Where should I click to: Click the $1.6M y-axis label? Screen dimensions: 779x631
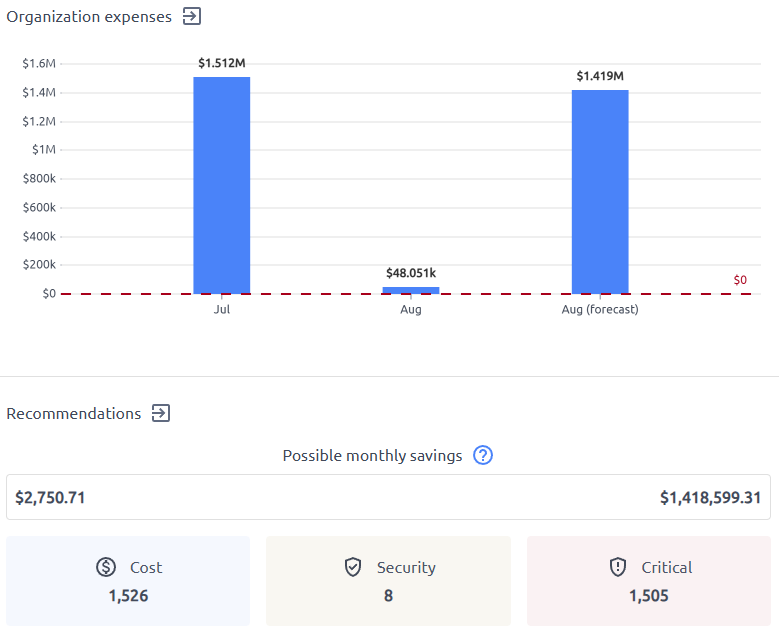coord(39,64)
